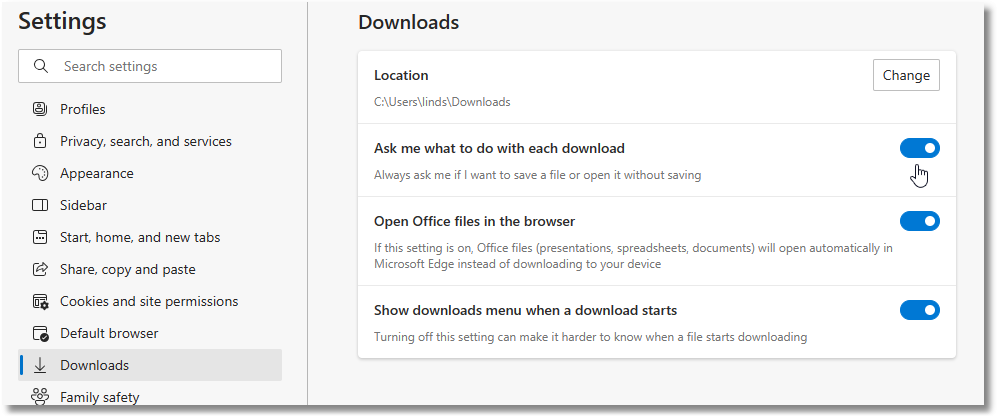Click the magnifier icon in search box
The image size is (998, 419).
tap(41, 66)
